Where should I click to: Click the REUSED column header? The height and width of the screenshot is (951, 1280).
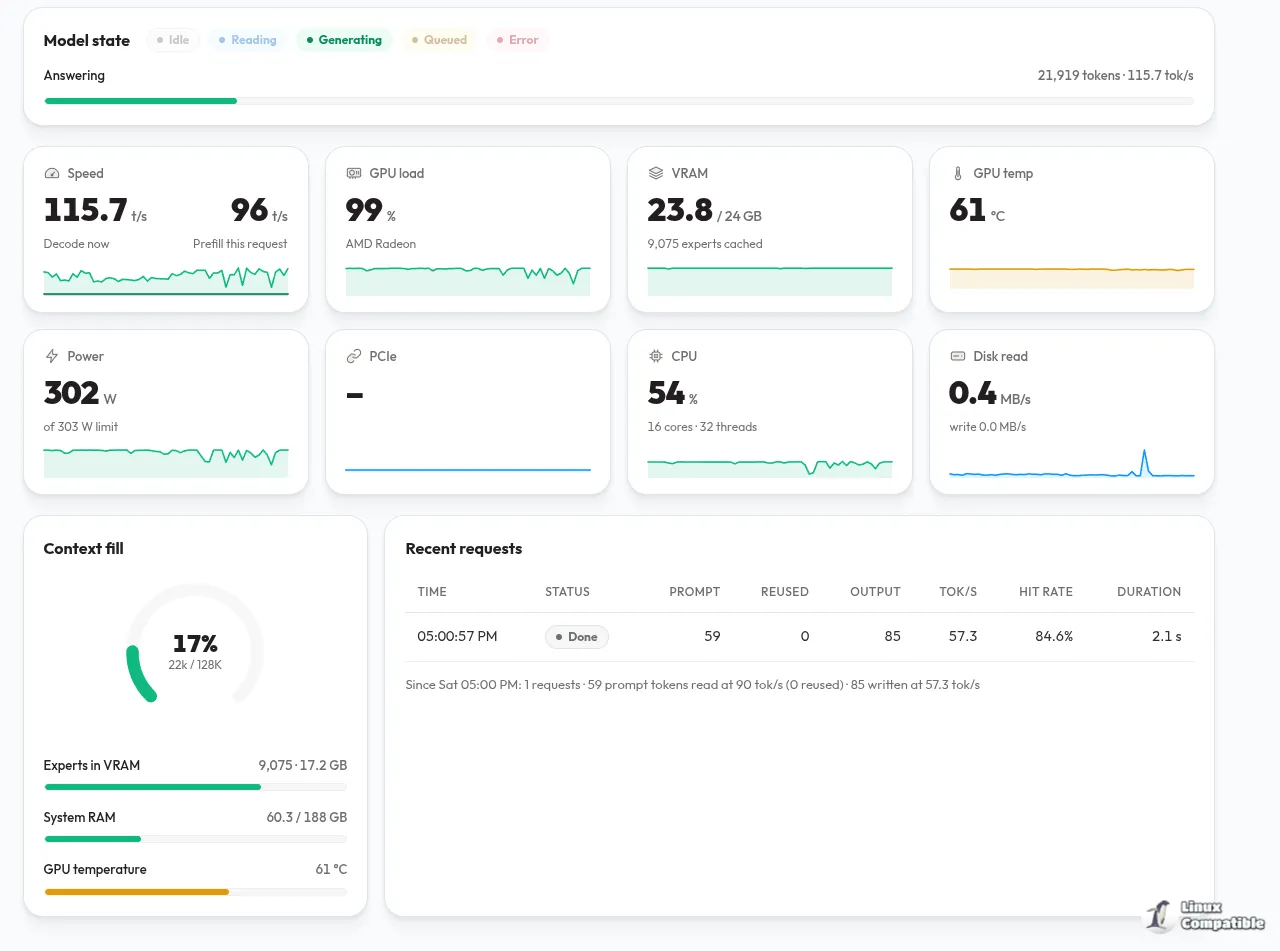[x=784, y=592]
